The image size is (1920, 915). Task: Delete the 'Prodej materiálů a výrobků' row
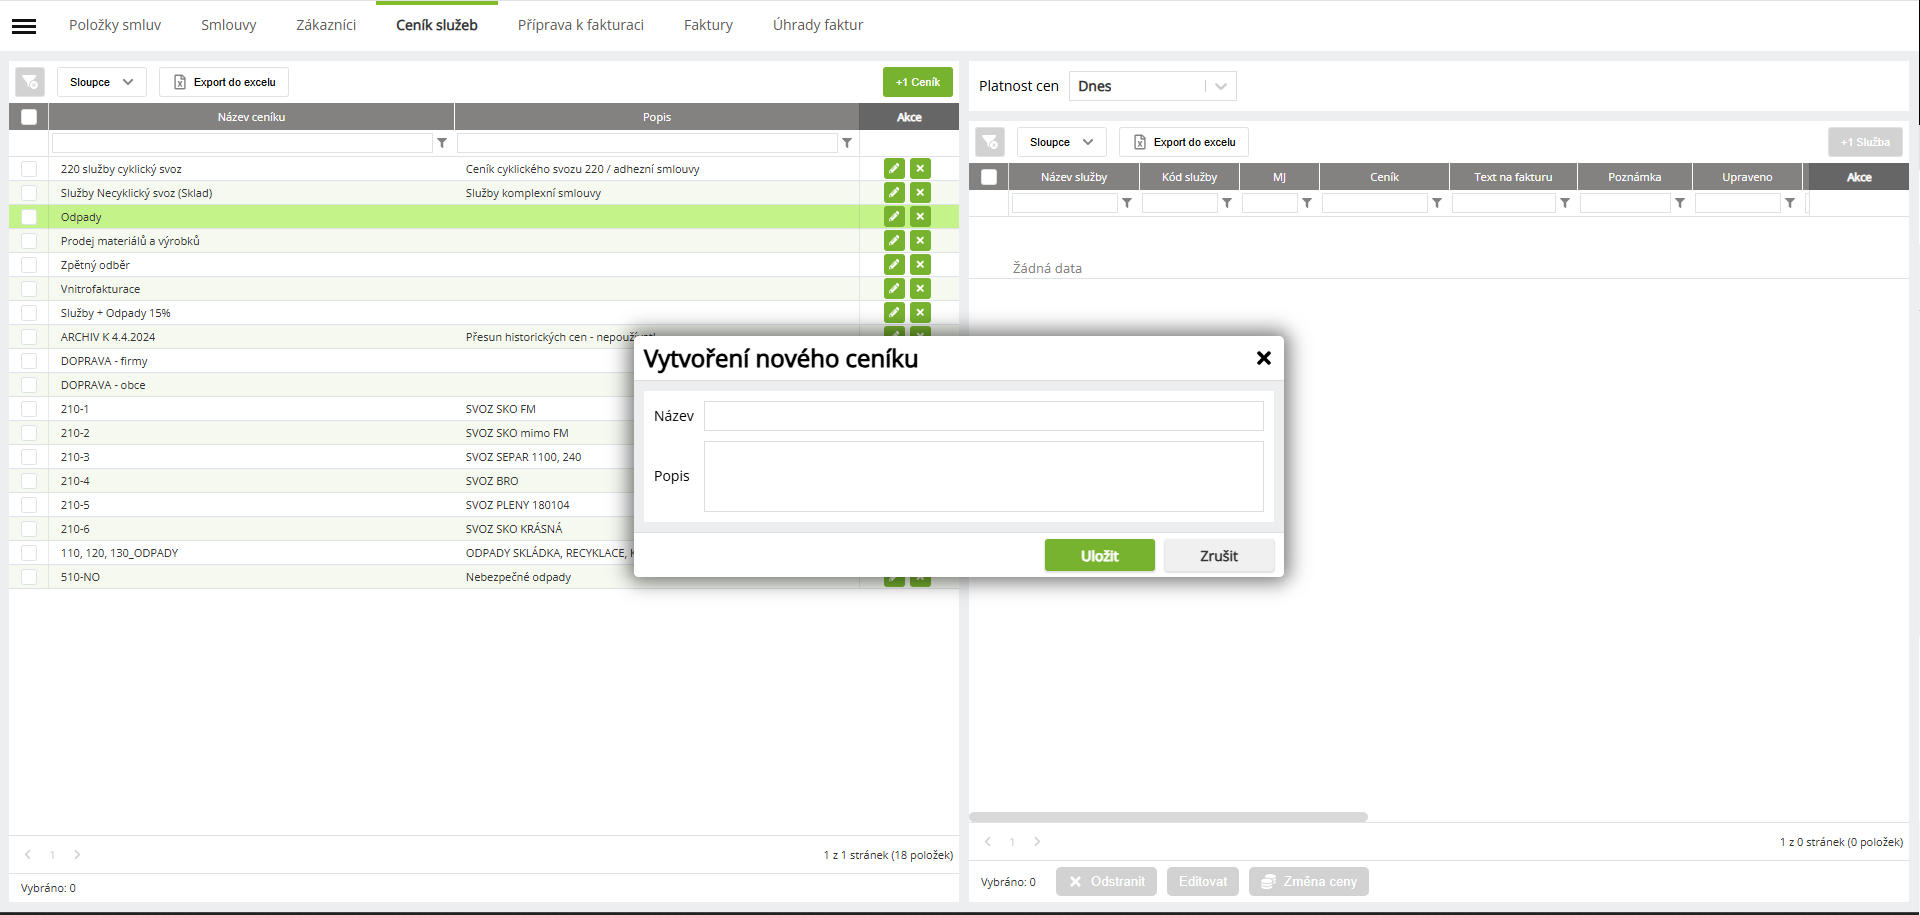(921, 241)
